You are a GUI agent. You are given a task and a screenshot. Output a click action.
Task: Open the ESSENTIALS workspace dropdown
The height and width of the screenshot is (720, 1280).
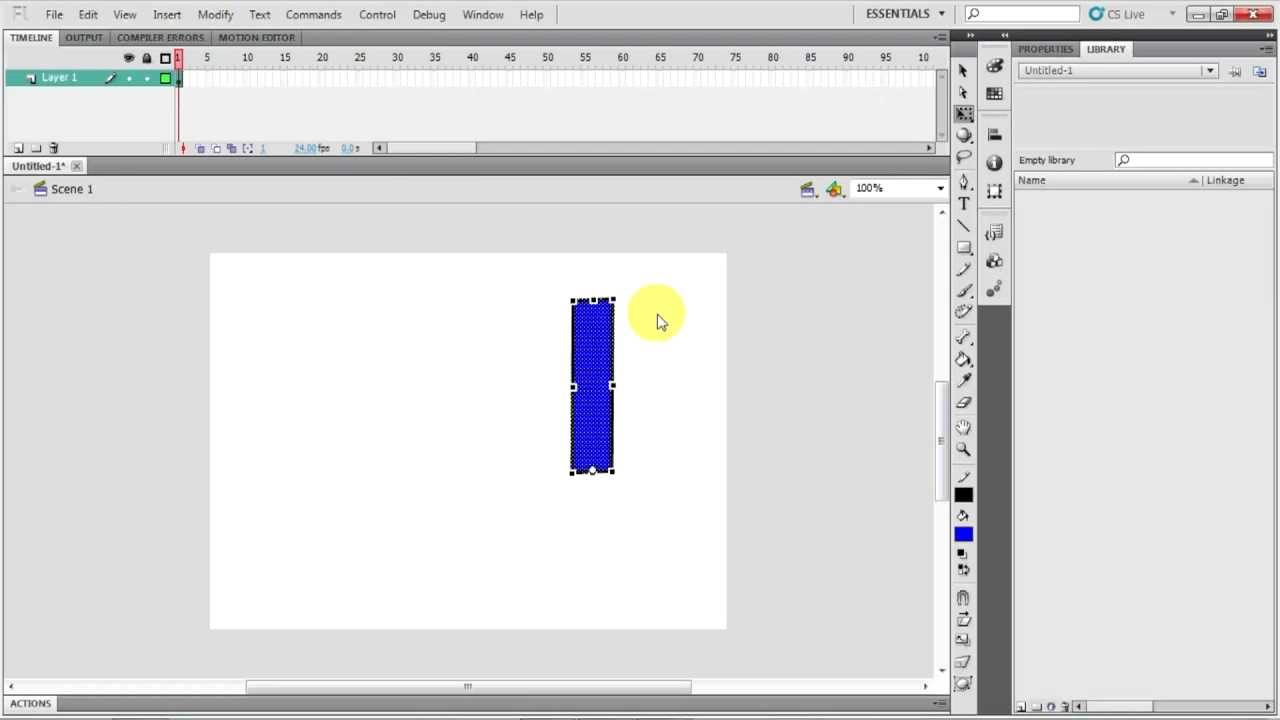905,14
